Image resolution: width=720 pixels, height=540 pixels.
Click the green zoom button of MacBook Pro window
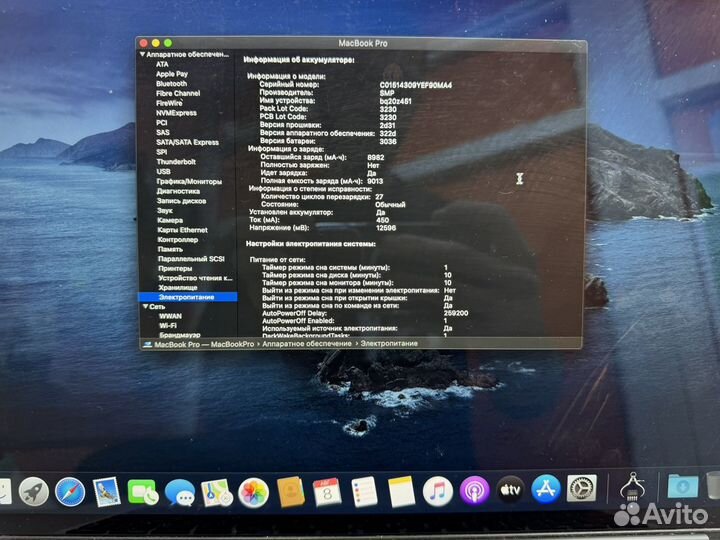168,43
